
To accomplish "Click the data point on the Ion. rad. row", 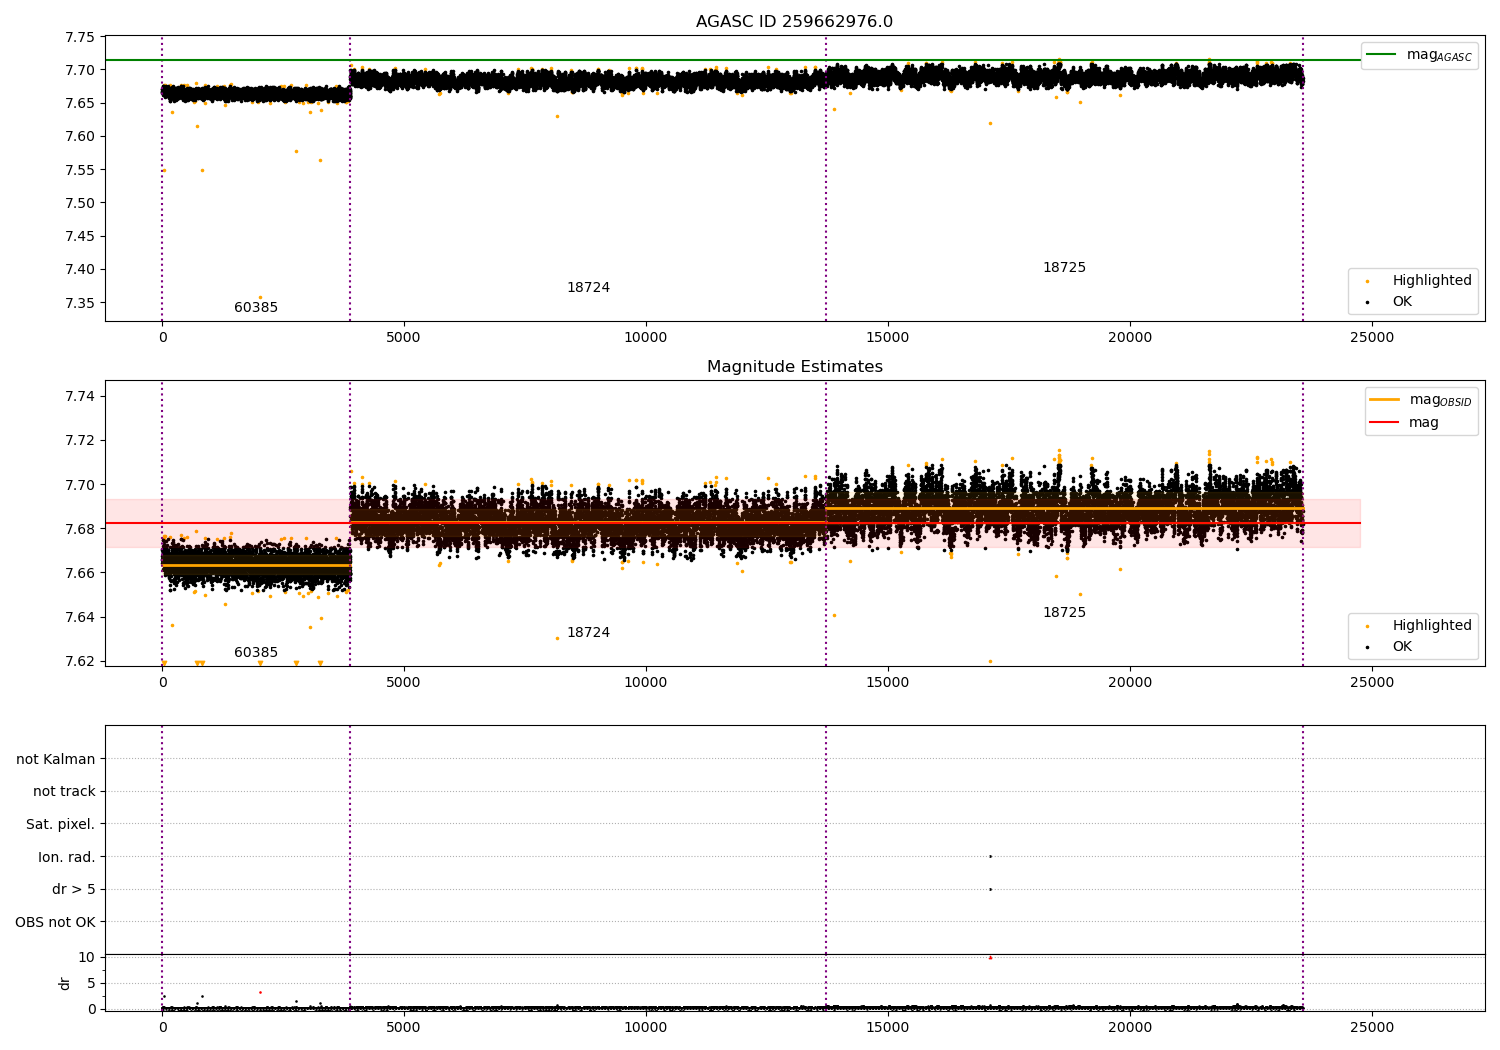I will 990,856.
